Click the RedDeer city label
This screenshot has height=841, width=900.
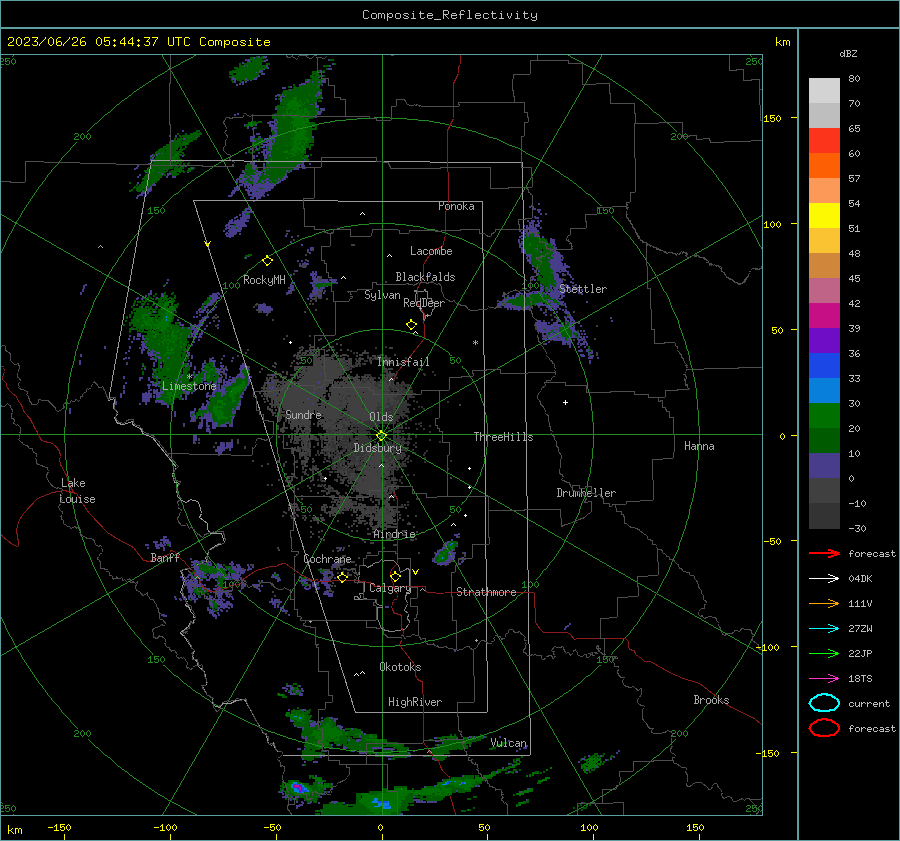[424, 303]
